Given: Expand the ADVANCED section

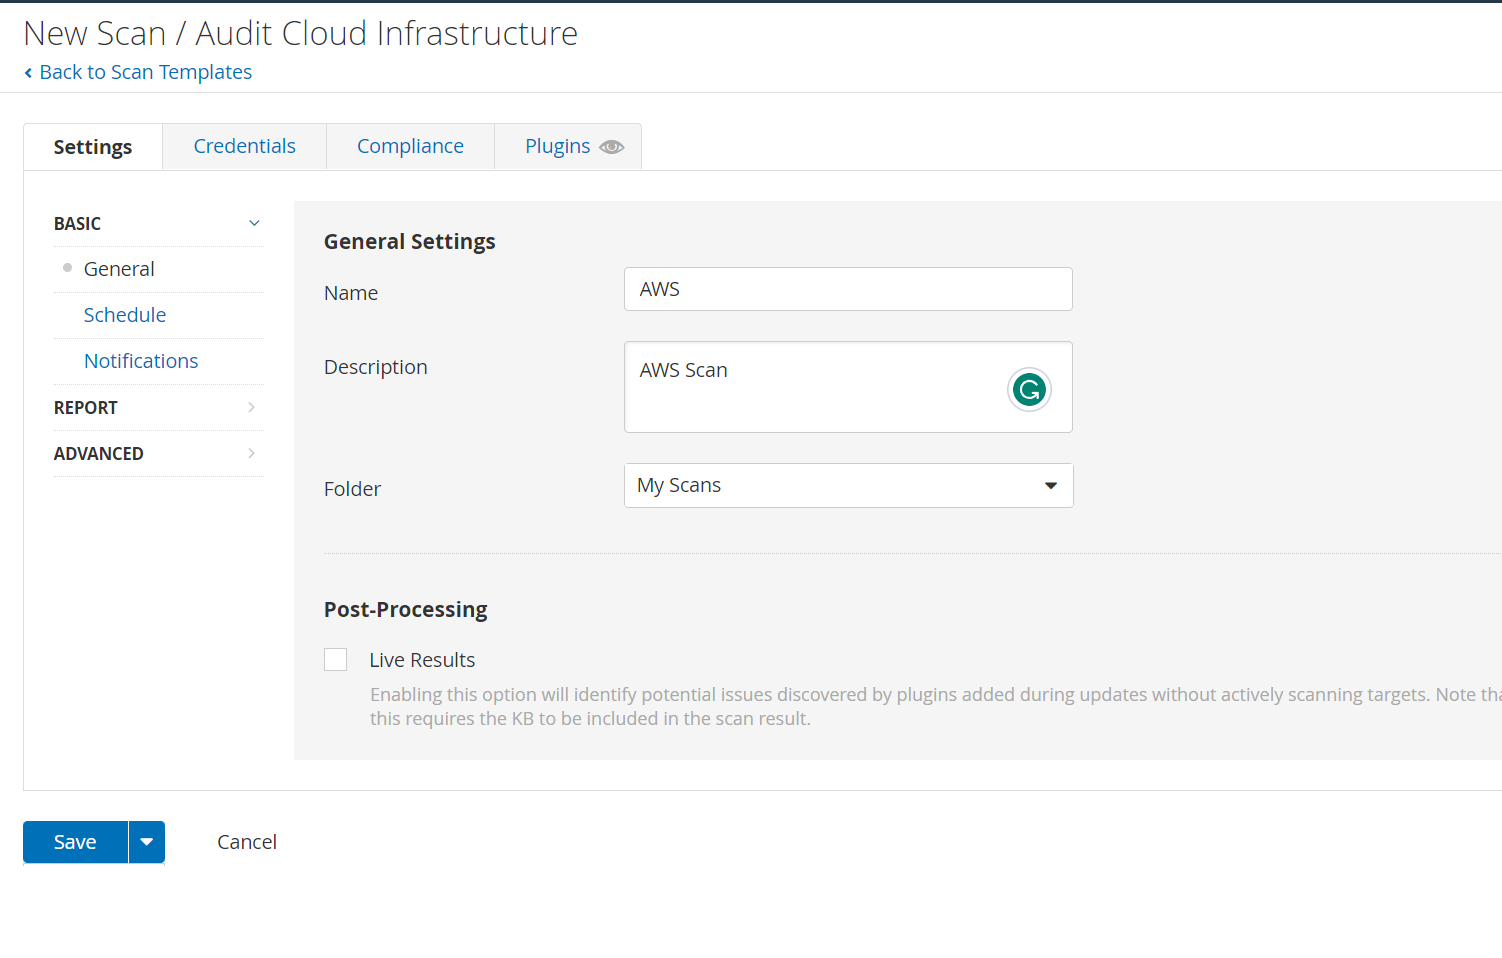Looking at the screenshot, I should [157, 453].
